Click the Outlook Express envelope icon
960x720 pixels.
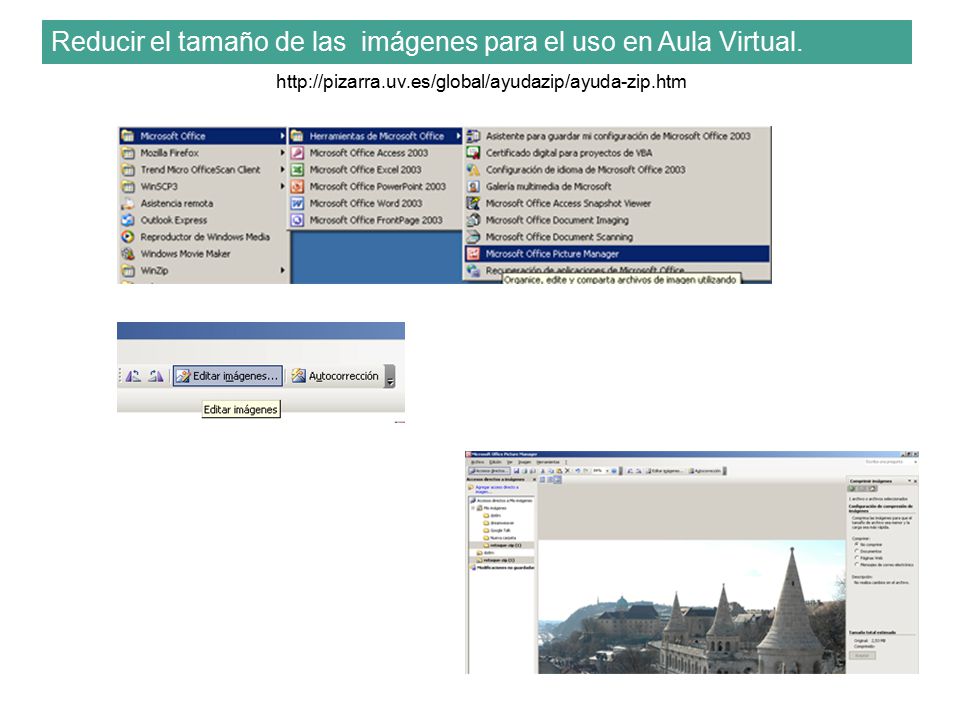pos(127,220)
